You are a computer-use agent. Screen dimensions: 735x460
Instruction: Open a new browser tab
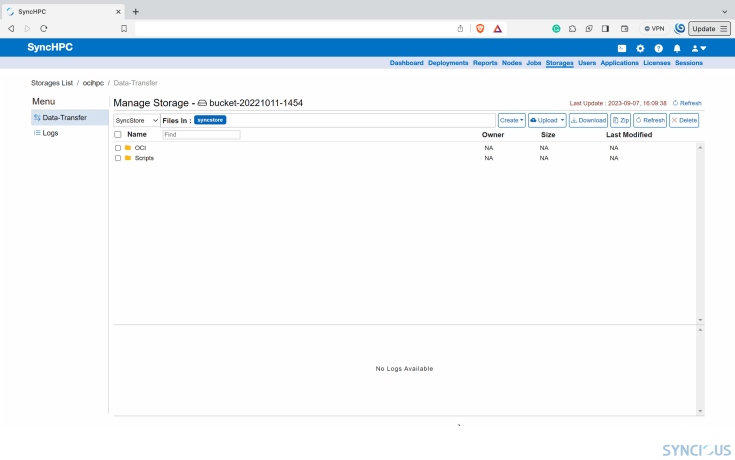pyautogui.click(x=135, y=12)
